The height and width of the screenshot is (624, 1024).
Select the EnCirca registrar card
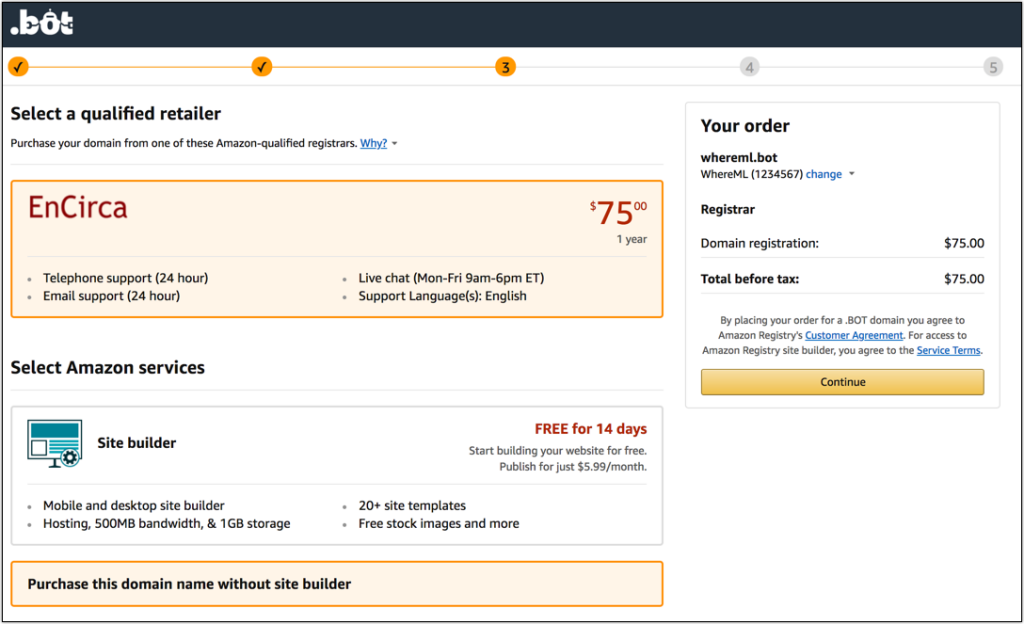click(337, 249)
